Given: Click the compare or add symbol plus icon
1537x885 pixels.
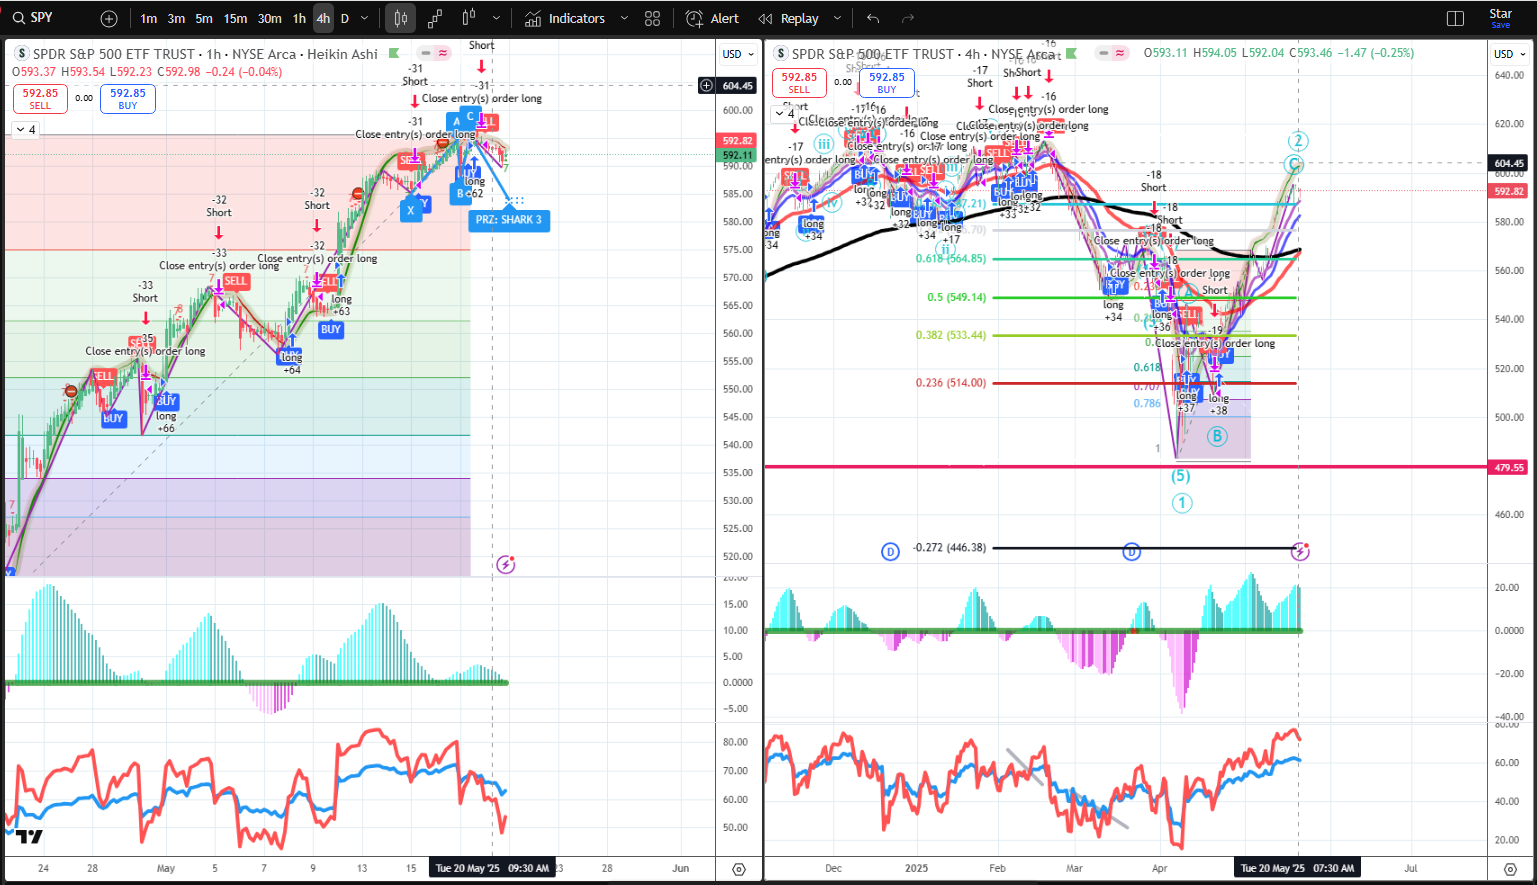Looking at the screenshot, I should (x=109, y=18).
